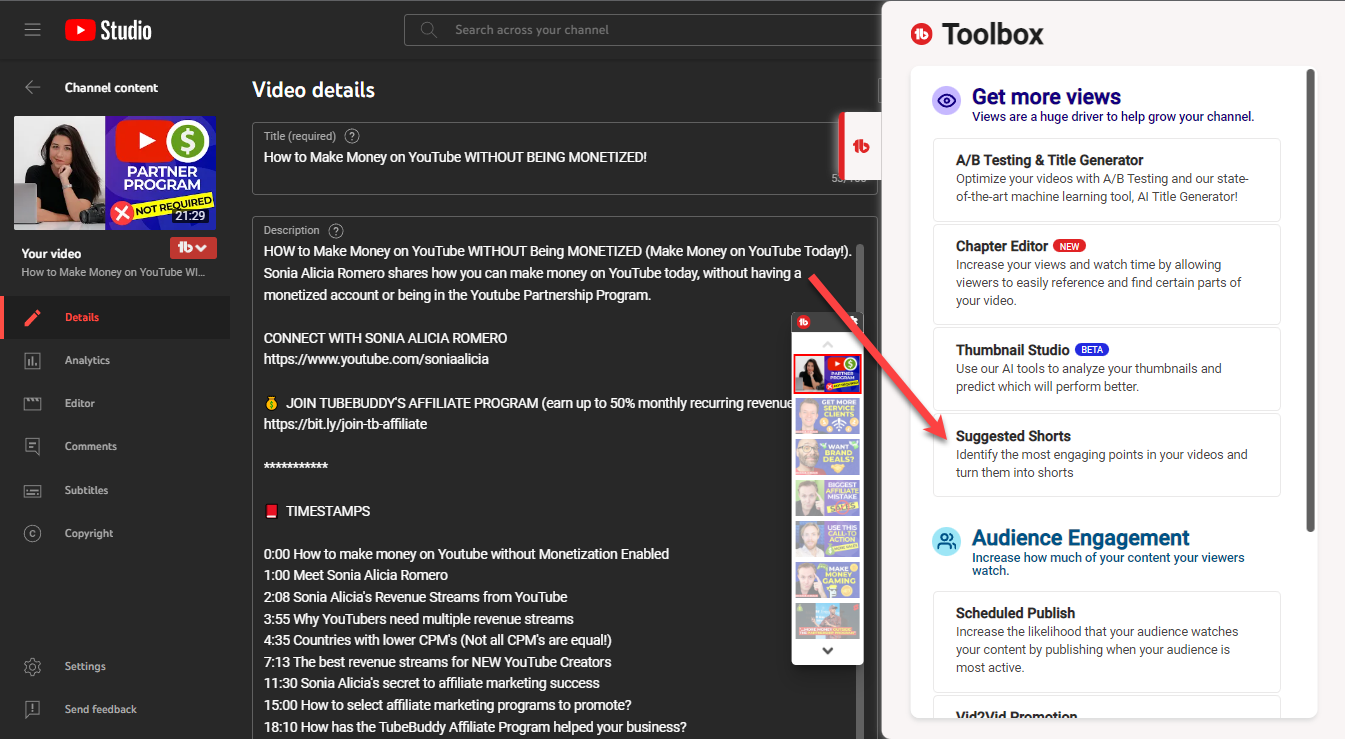Click the back arrow beside Channel content
Image resolution: width=1345 pixels, height=739 pixels.
(33, 88)
